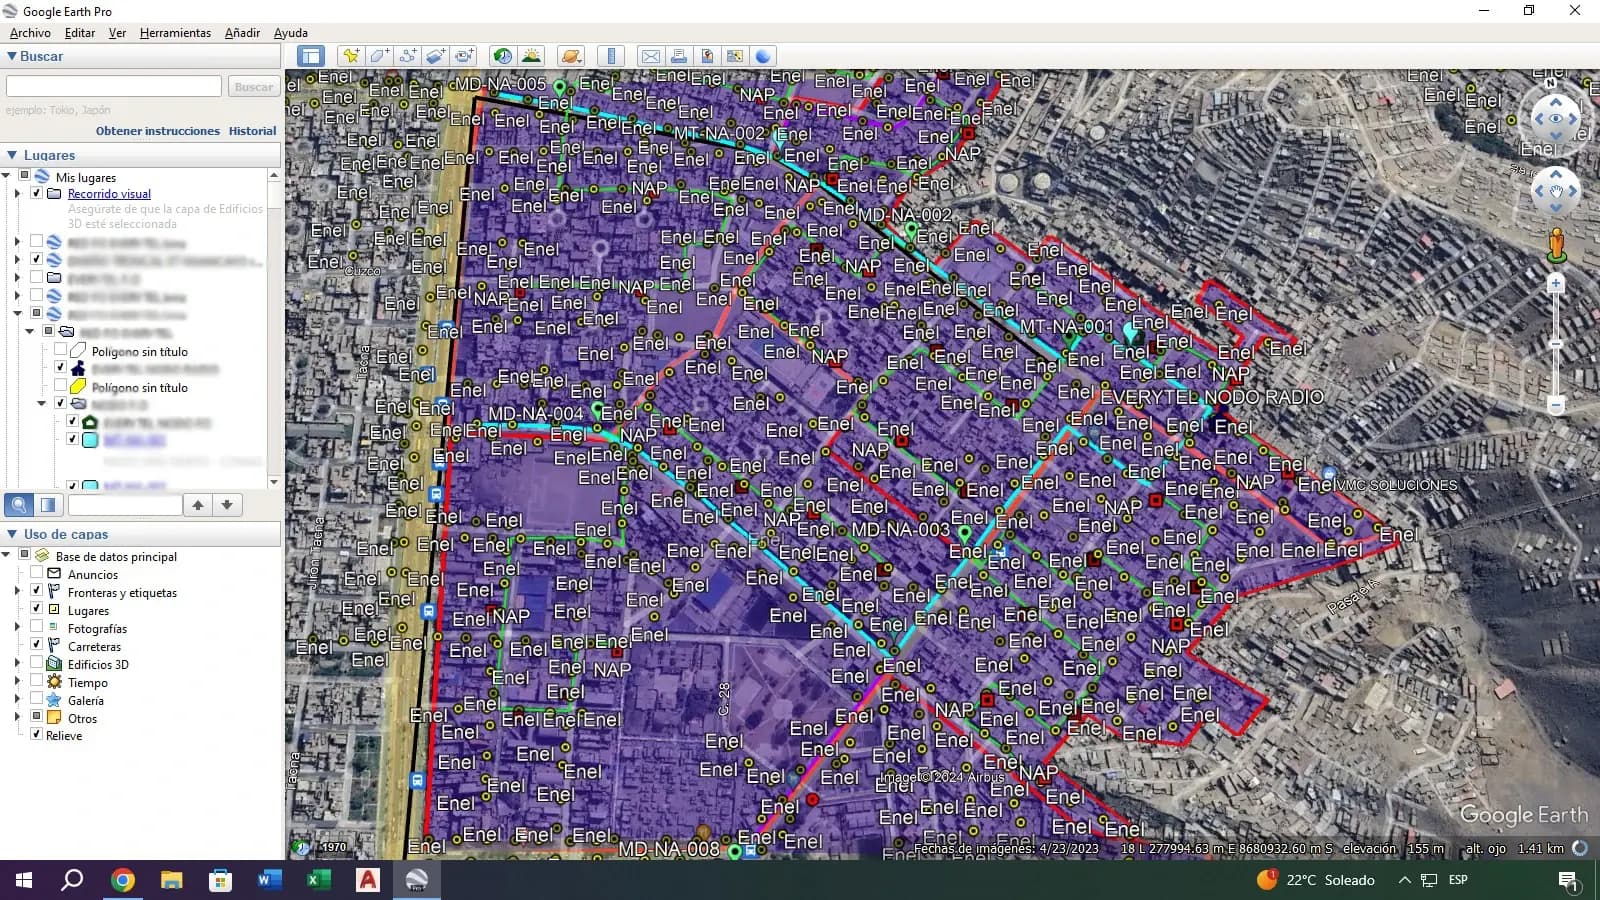Move item up with arrow button

tap(198, 505)
